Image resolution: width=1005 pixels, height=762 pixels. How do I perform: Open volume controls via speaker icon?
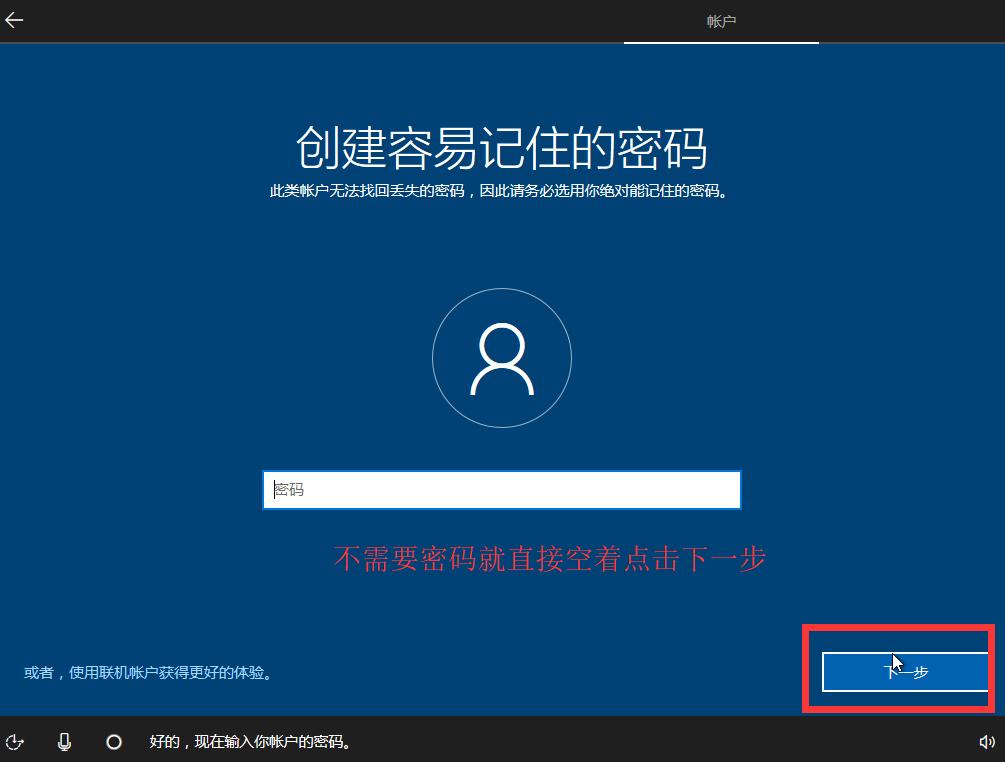(988, 742)
